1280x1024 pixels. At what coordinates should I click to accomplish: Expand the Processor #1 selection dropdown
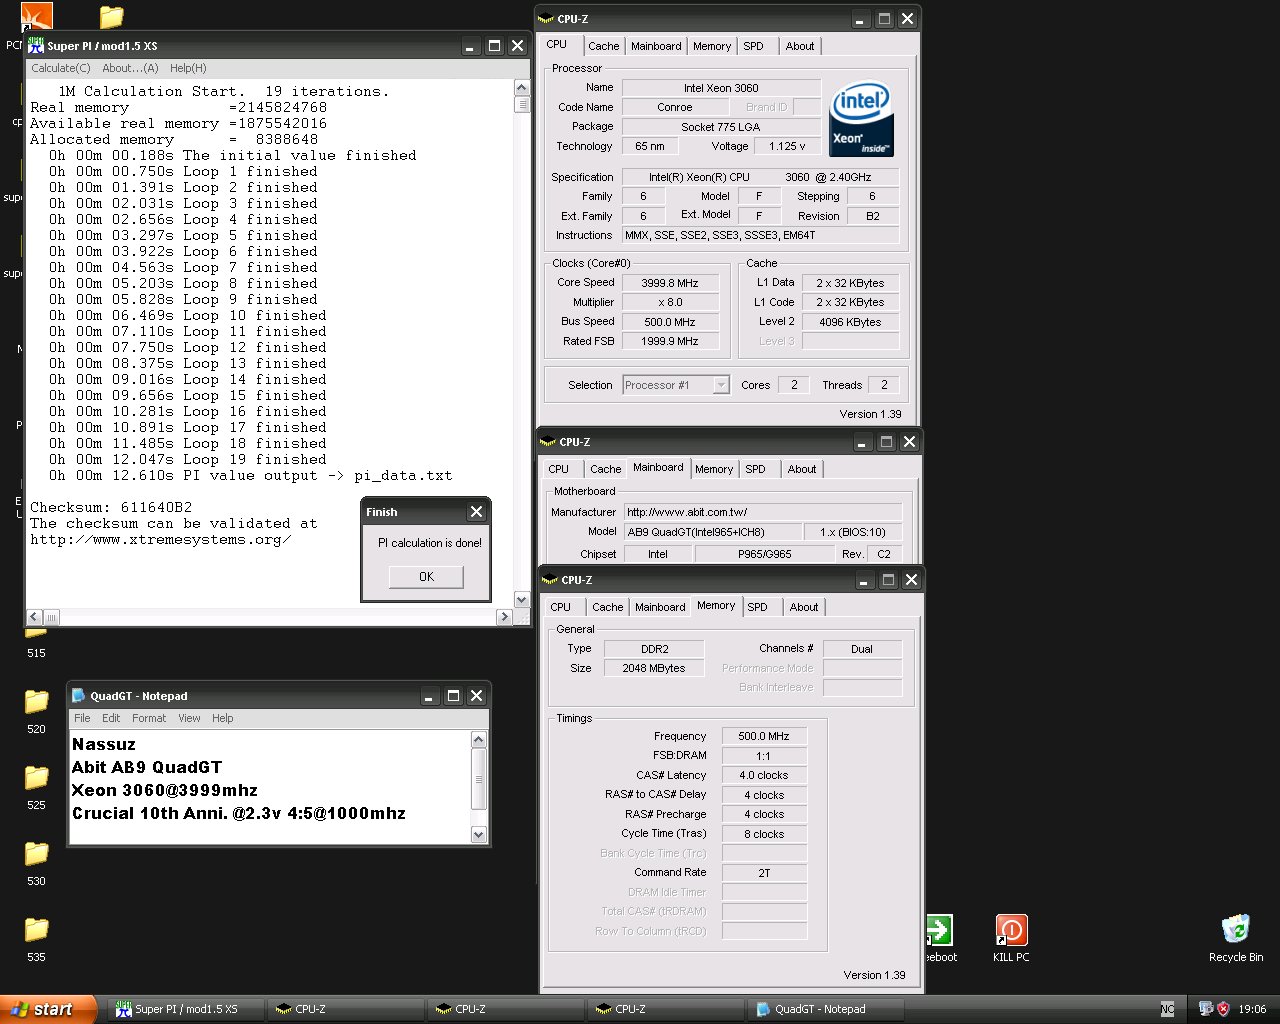tap(721, 385)
